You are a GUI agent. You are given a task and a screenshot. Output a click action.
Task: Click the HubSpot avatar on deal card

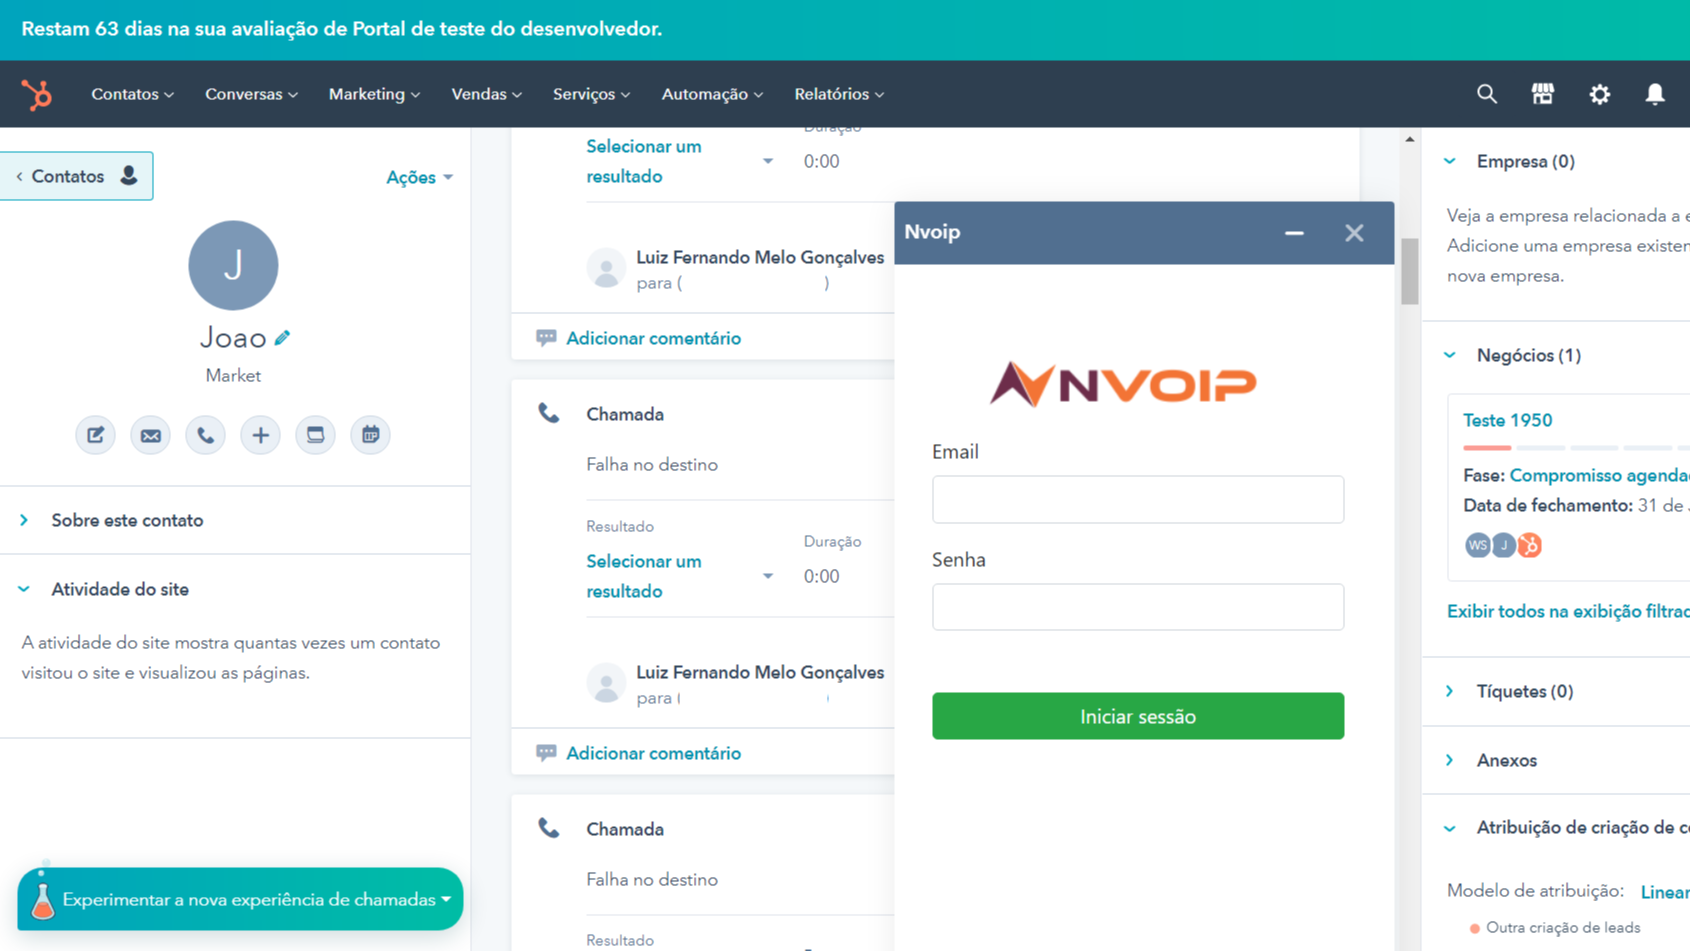[x=1529, y=545]
